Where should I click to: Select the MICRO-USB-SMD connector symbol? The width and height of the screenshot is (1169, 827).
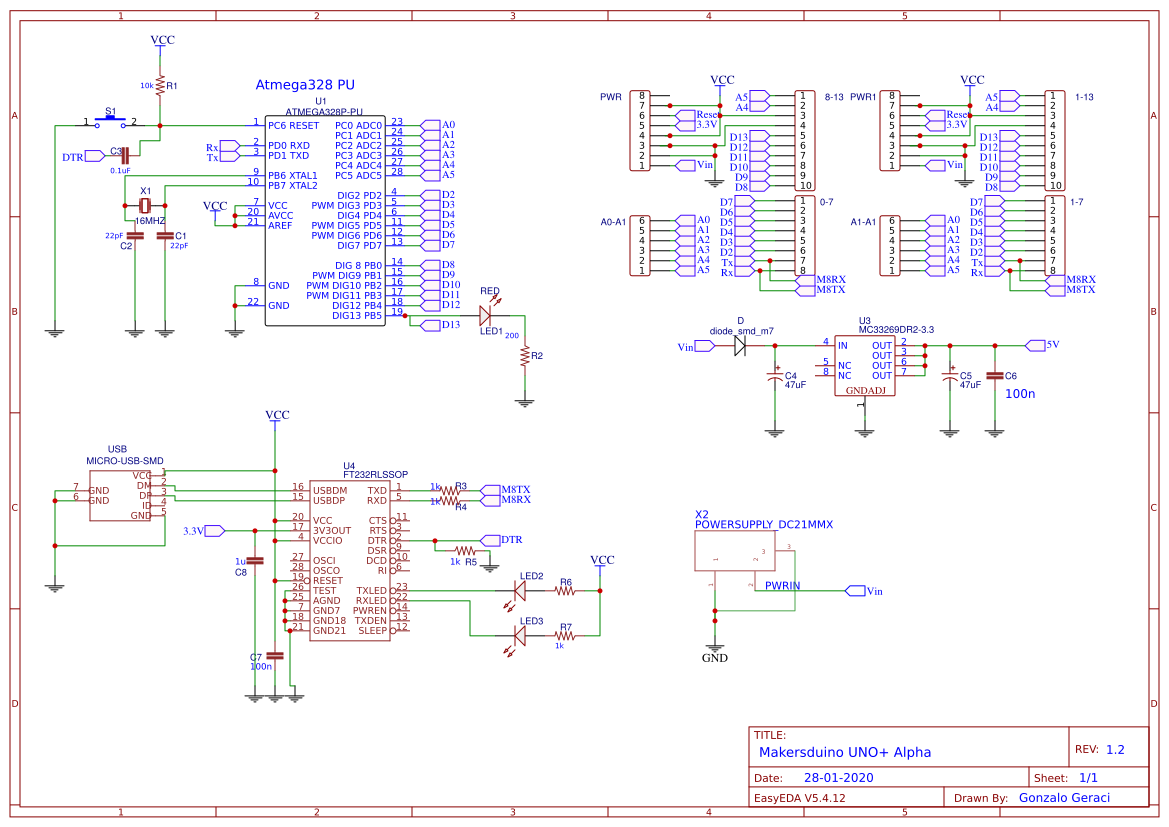click(120, 495)
